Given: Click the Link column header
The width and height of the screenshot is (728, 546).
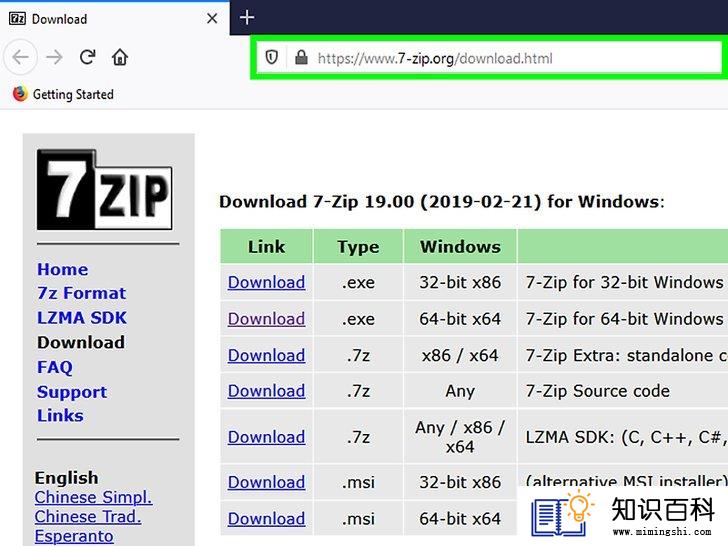Looking at the screenshot, I should tap(266, 247).
